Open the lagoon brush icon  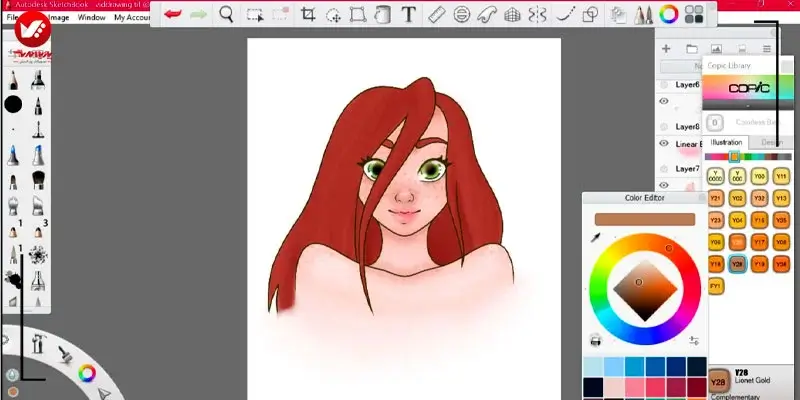[x=64, y=354]
